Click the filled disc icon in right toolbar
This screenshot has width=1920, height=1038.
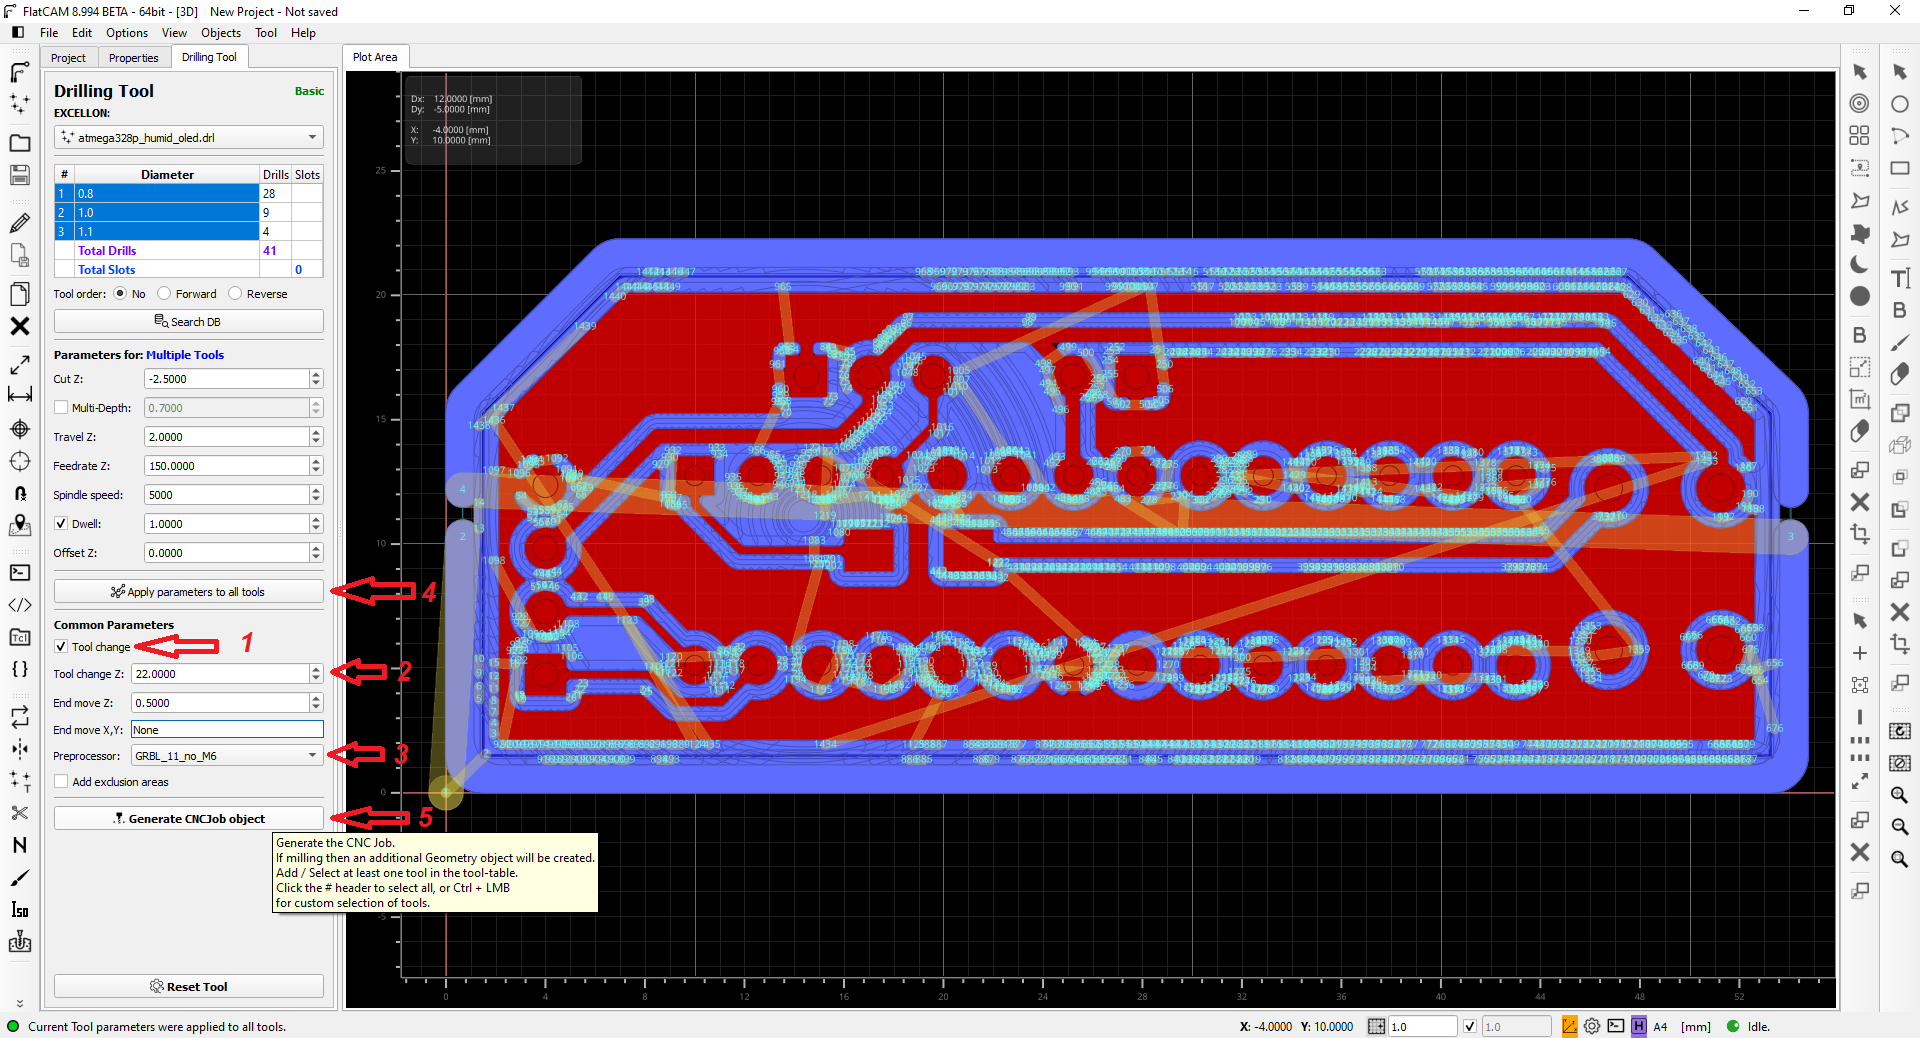[x=1859, y=296]
